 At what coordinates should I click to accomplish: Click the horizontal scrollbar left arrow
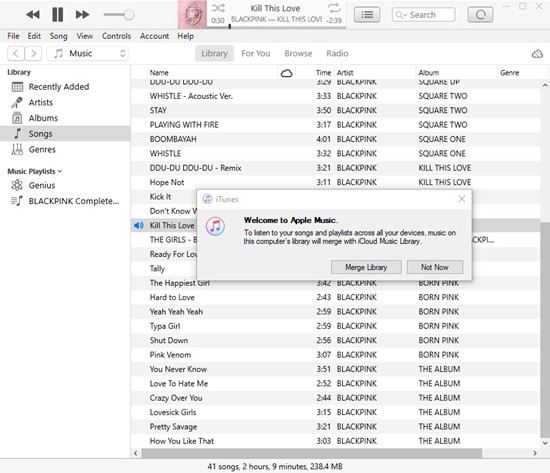[x=136, y=453]
